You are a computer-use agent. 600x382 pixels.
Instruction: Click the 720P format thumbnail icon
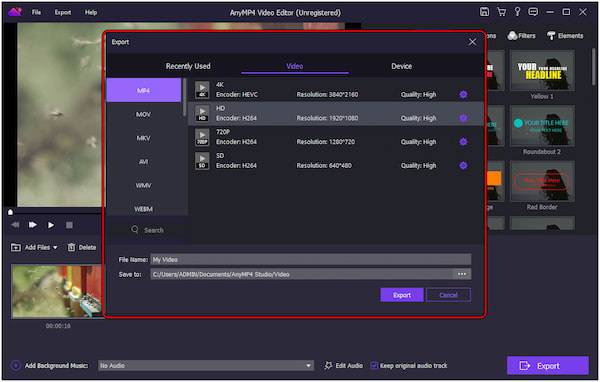point(202,137)
